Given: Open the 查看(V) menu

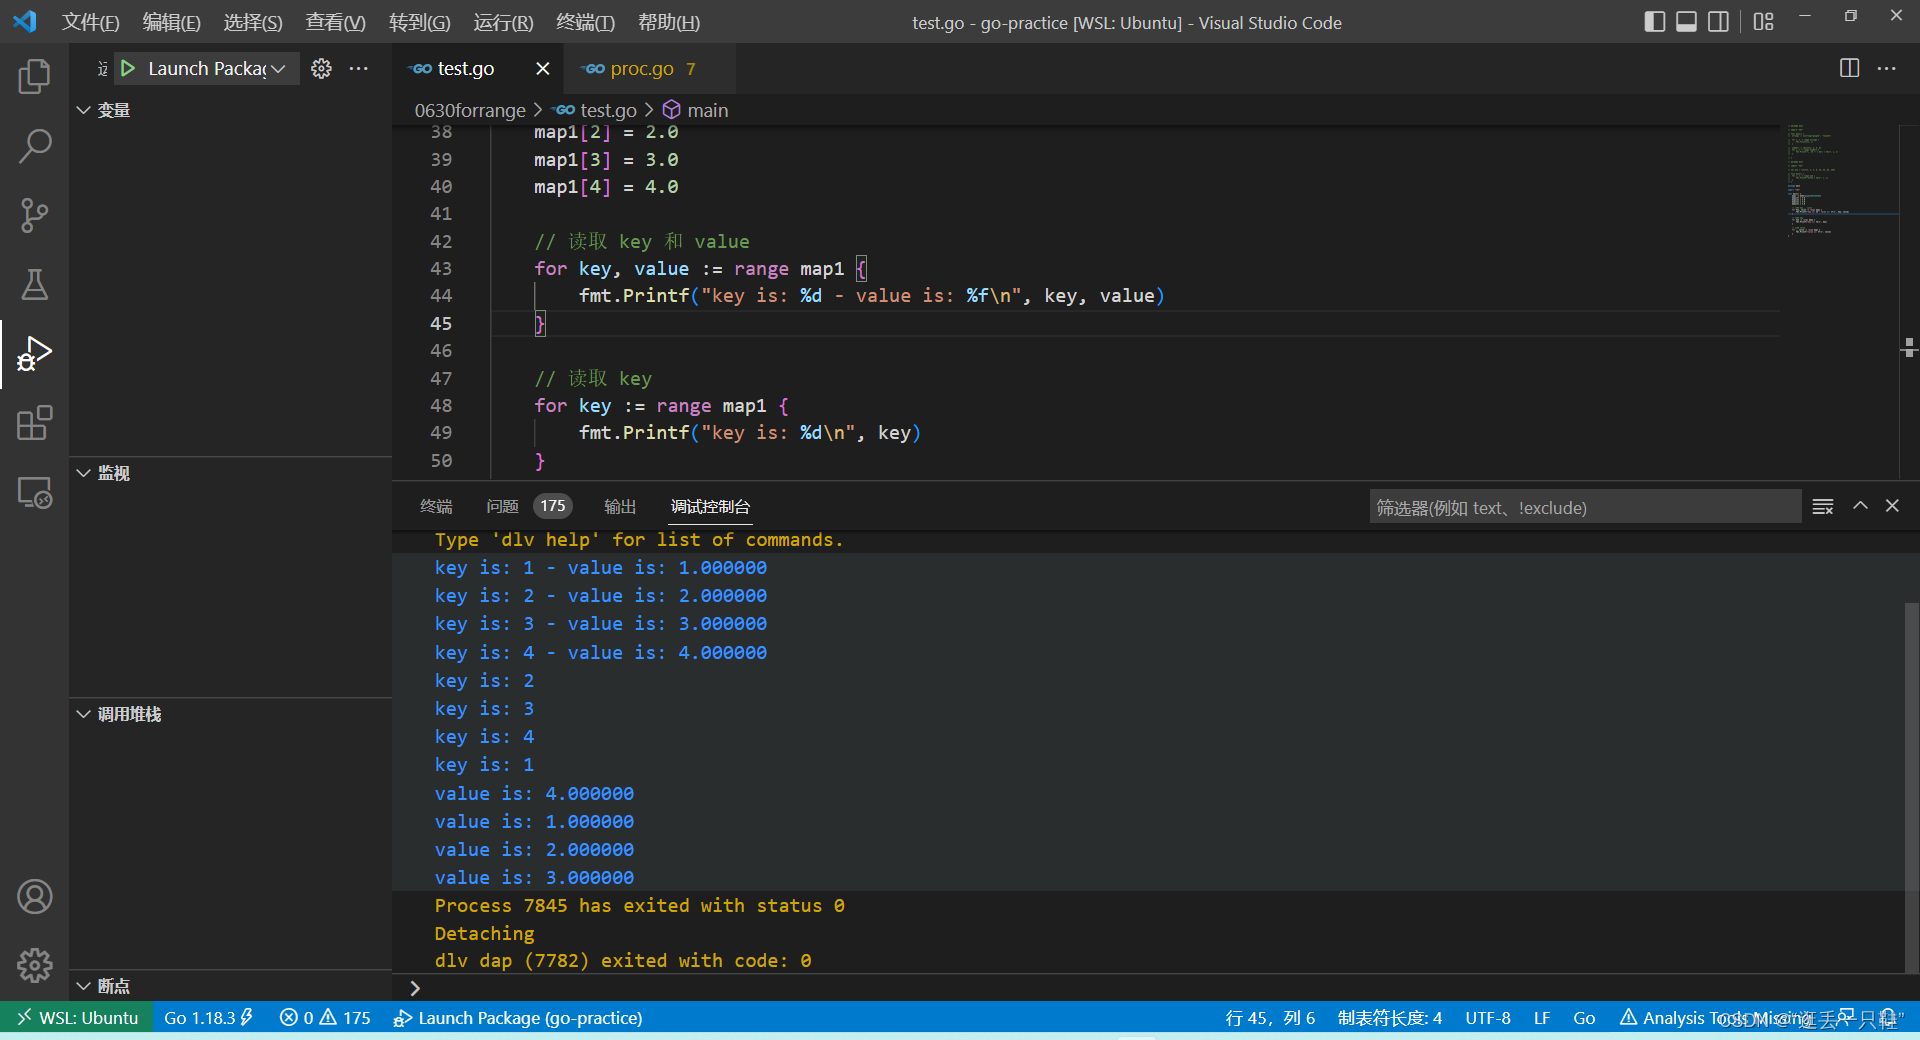Looking at the screenshot, I should tap(336, 22).
